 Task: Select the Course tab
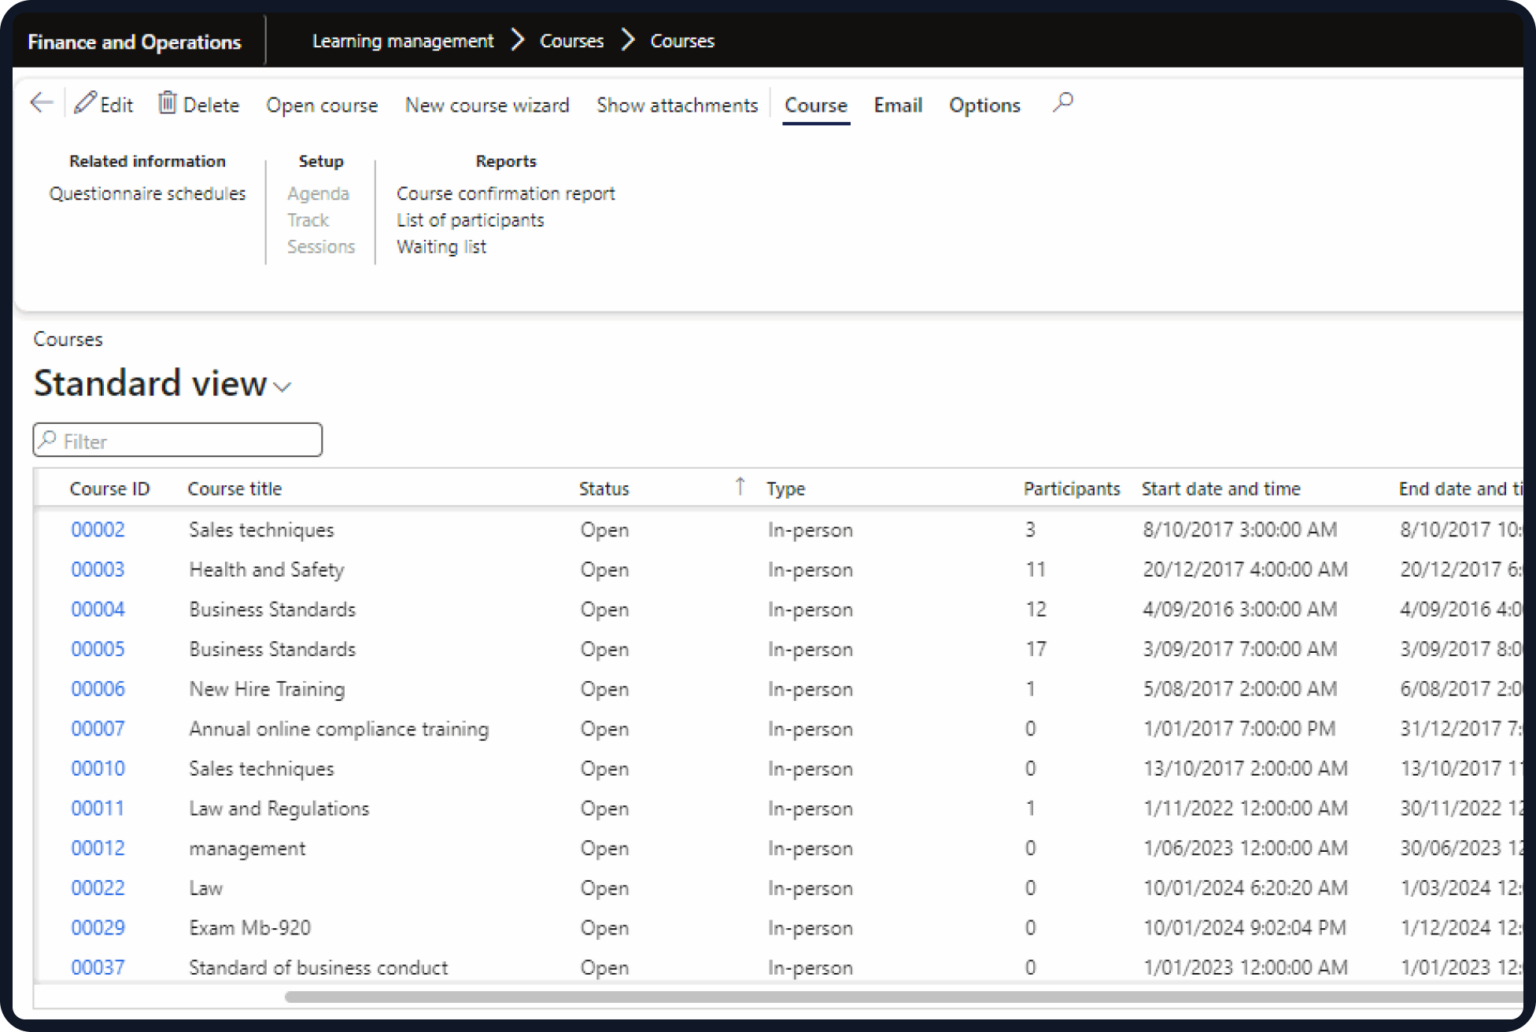click(x=816, y=105)
